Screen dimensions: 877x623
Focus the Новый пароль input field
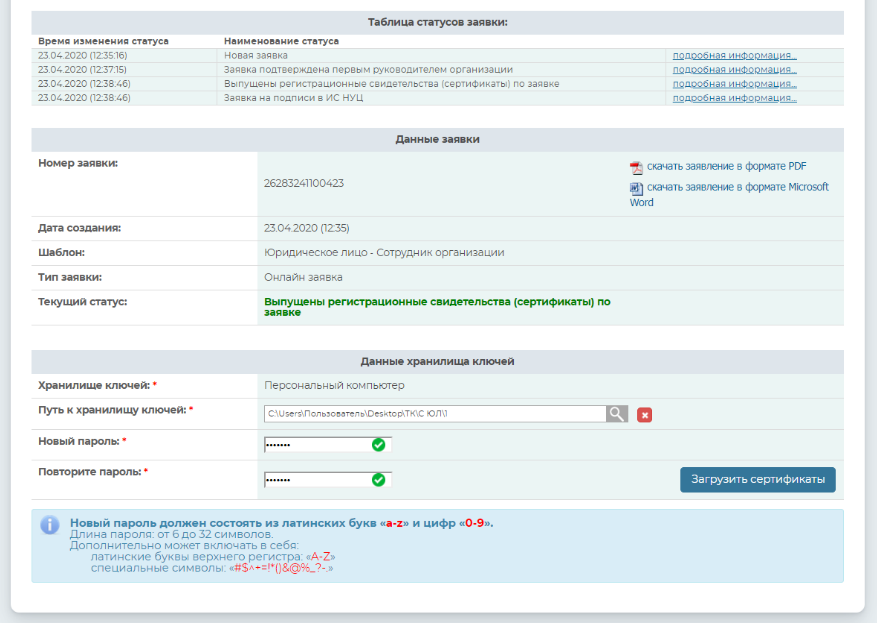316,445
